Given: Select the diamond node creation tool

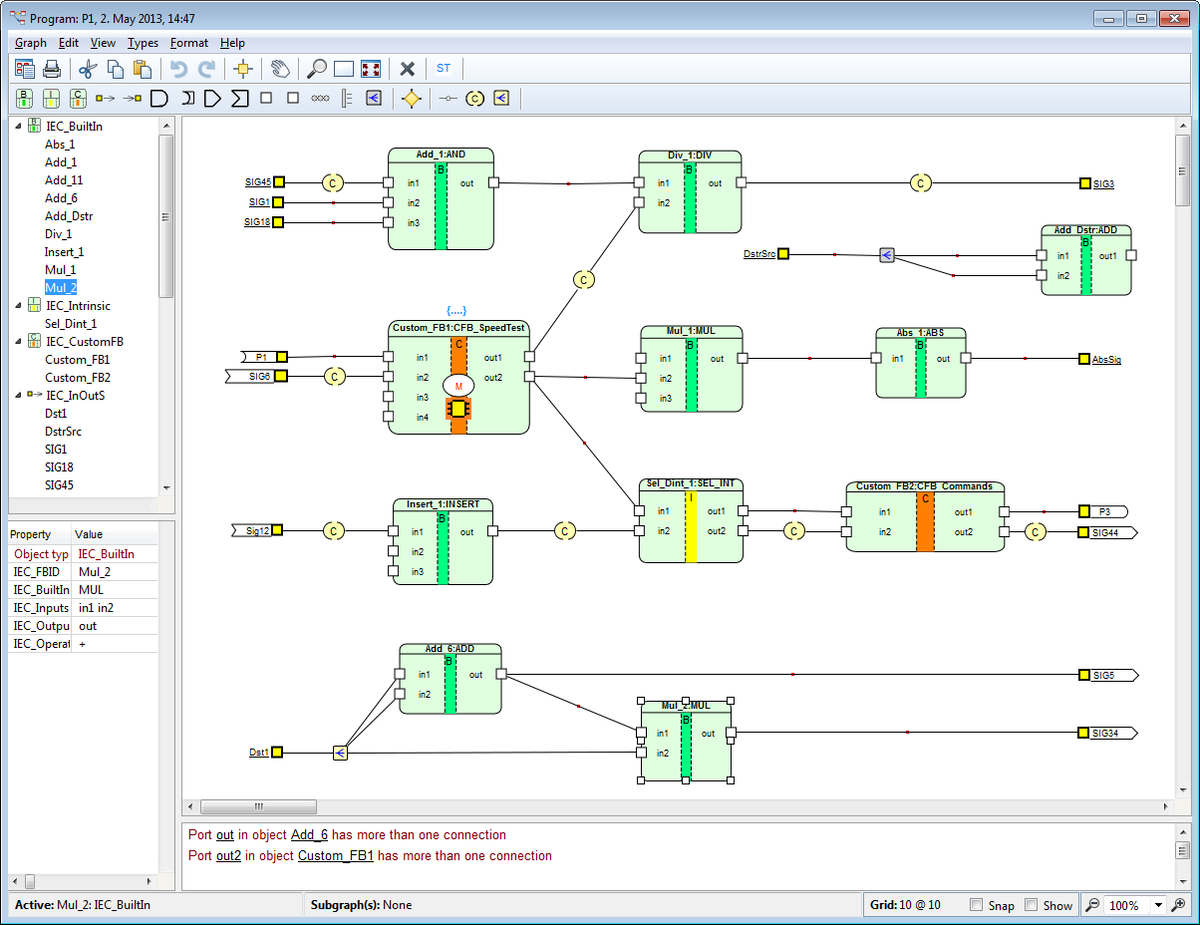Looking at the screenshot, I should 411,98.
